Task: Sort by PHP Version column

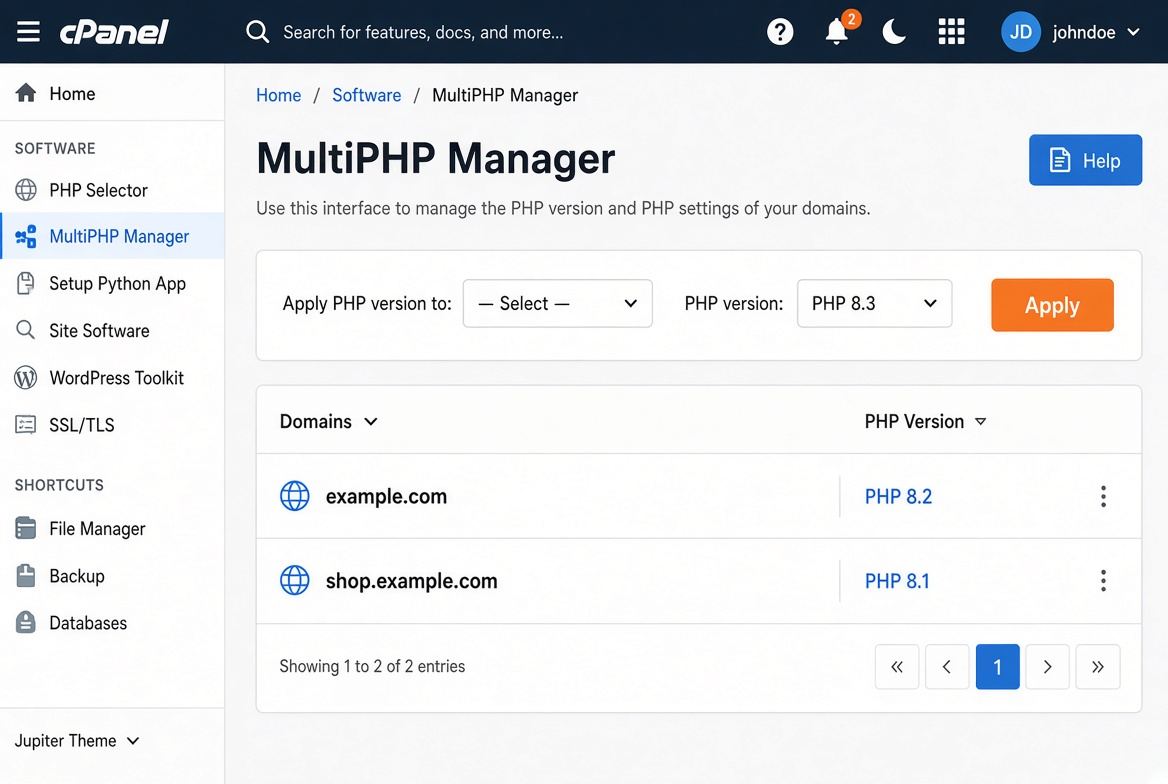Action: click(925, 421)
